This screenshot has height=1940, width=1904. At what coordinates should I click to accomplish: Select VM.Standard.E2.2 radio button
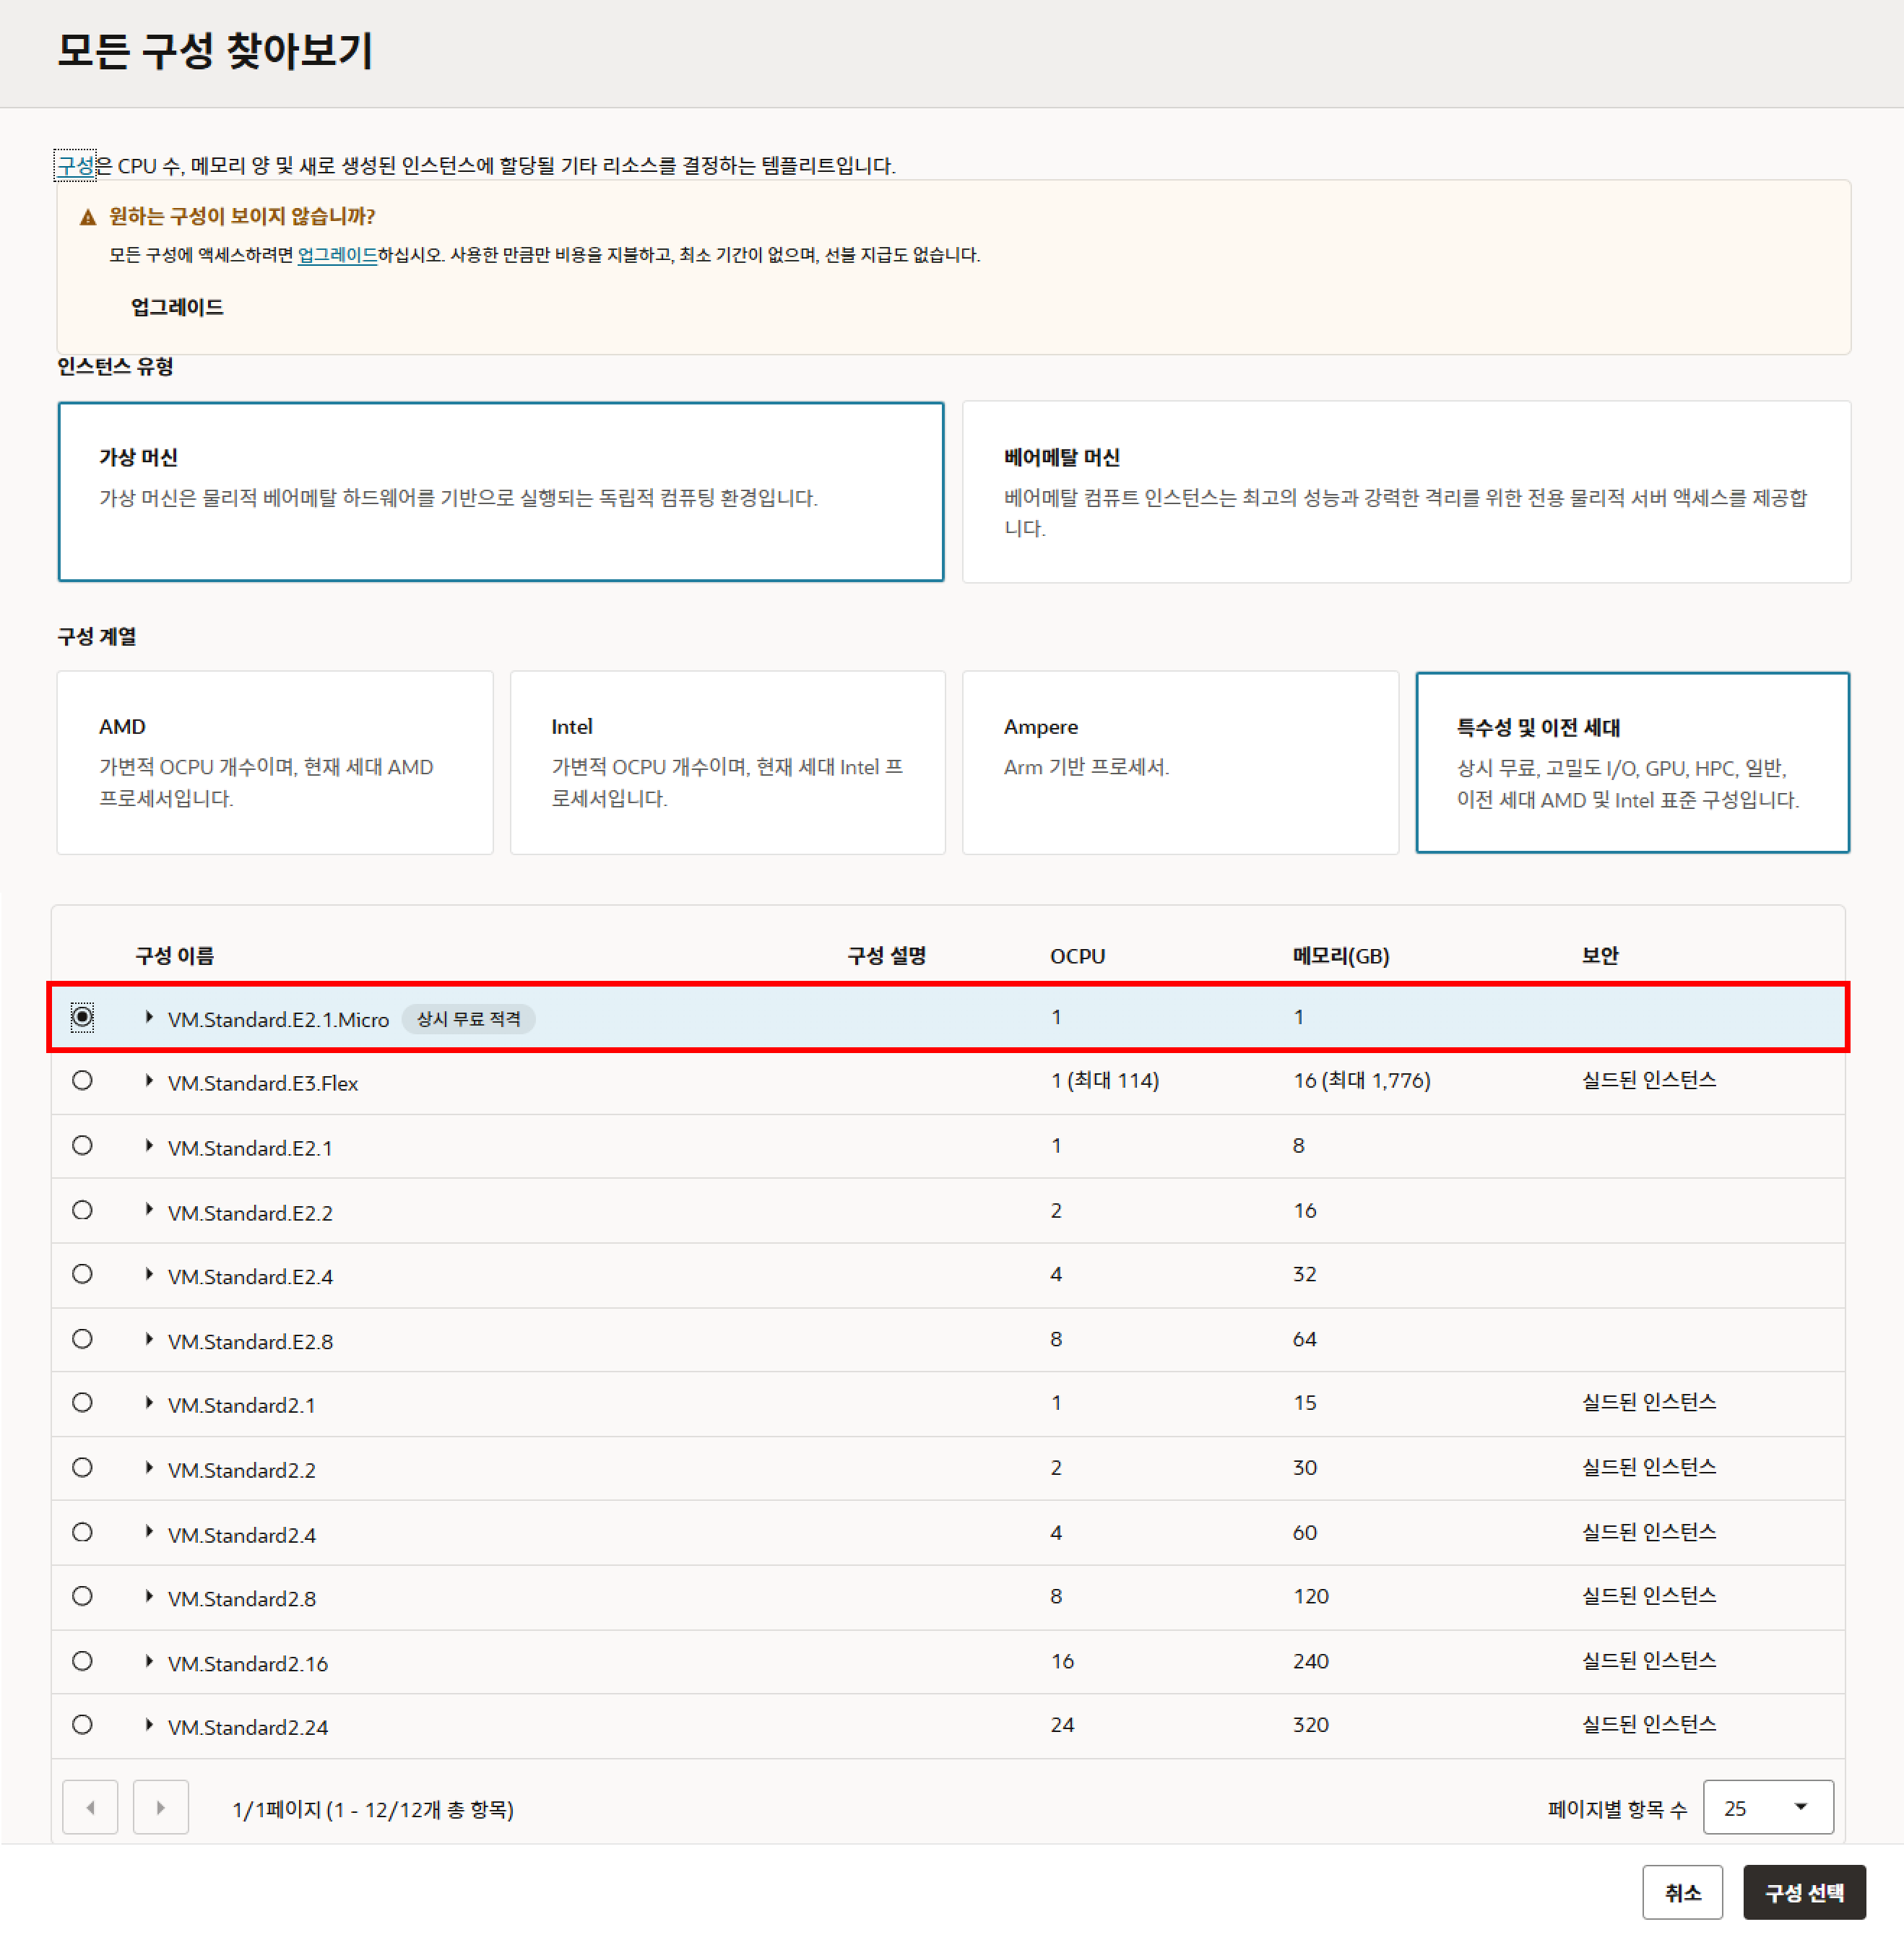coord(82,1210)
